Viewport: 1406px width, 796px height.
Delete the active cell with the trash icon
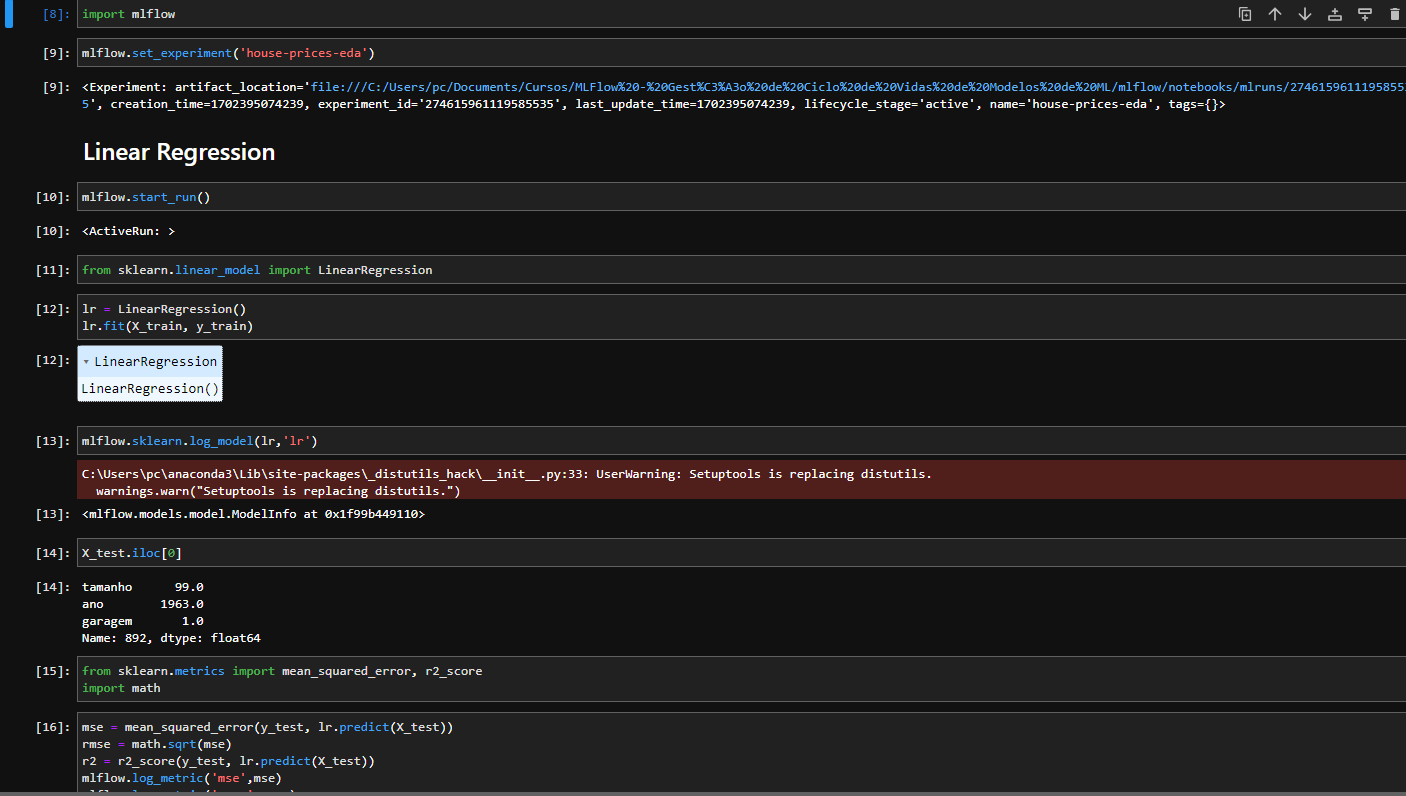click(1395, 14)
